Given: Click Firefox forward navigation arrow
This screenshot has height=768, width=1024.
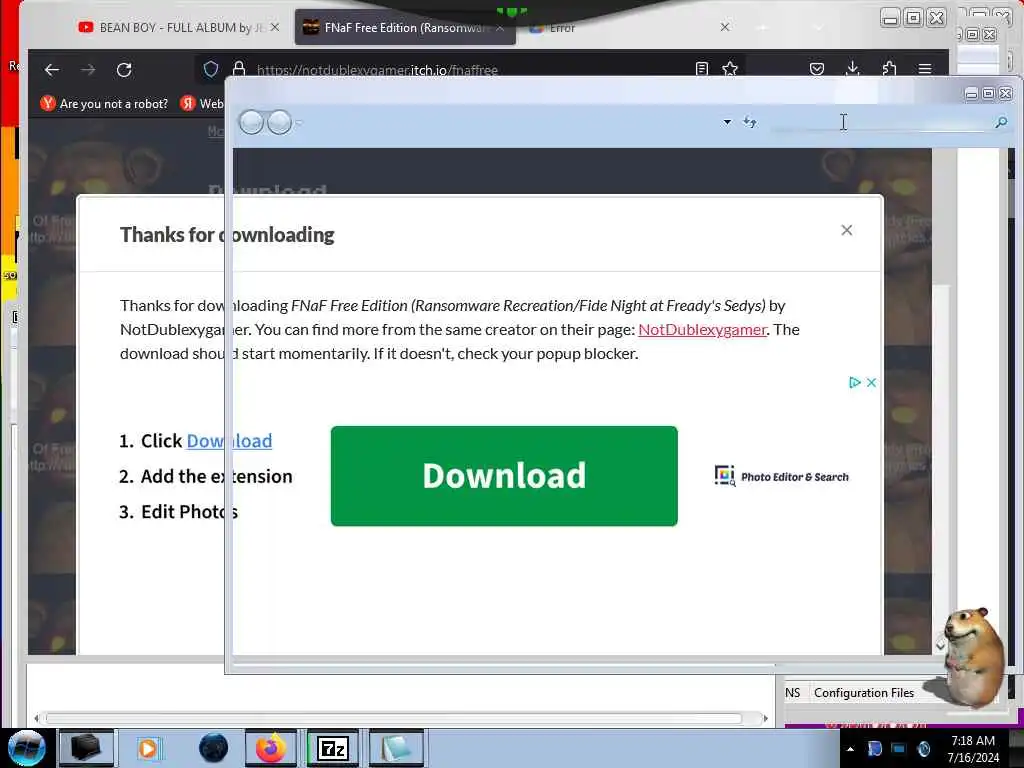Looking at the screenshot, I should click(x=88, y=70).
